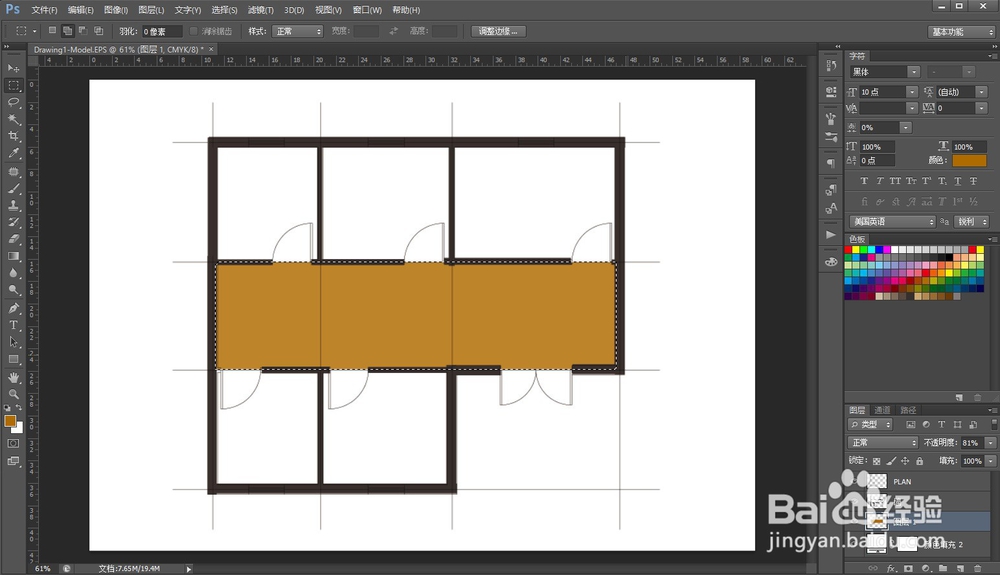Screen dimensions: 1000x575
Task: Select the Healing Brush tool
Action: coord(13,171)
